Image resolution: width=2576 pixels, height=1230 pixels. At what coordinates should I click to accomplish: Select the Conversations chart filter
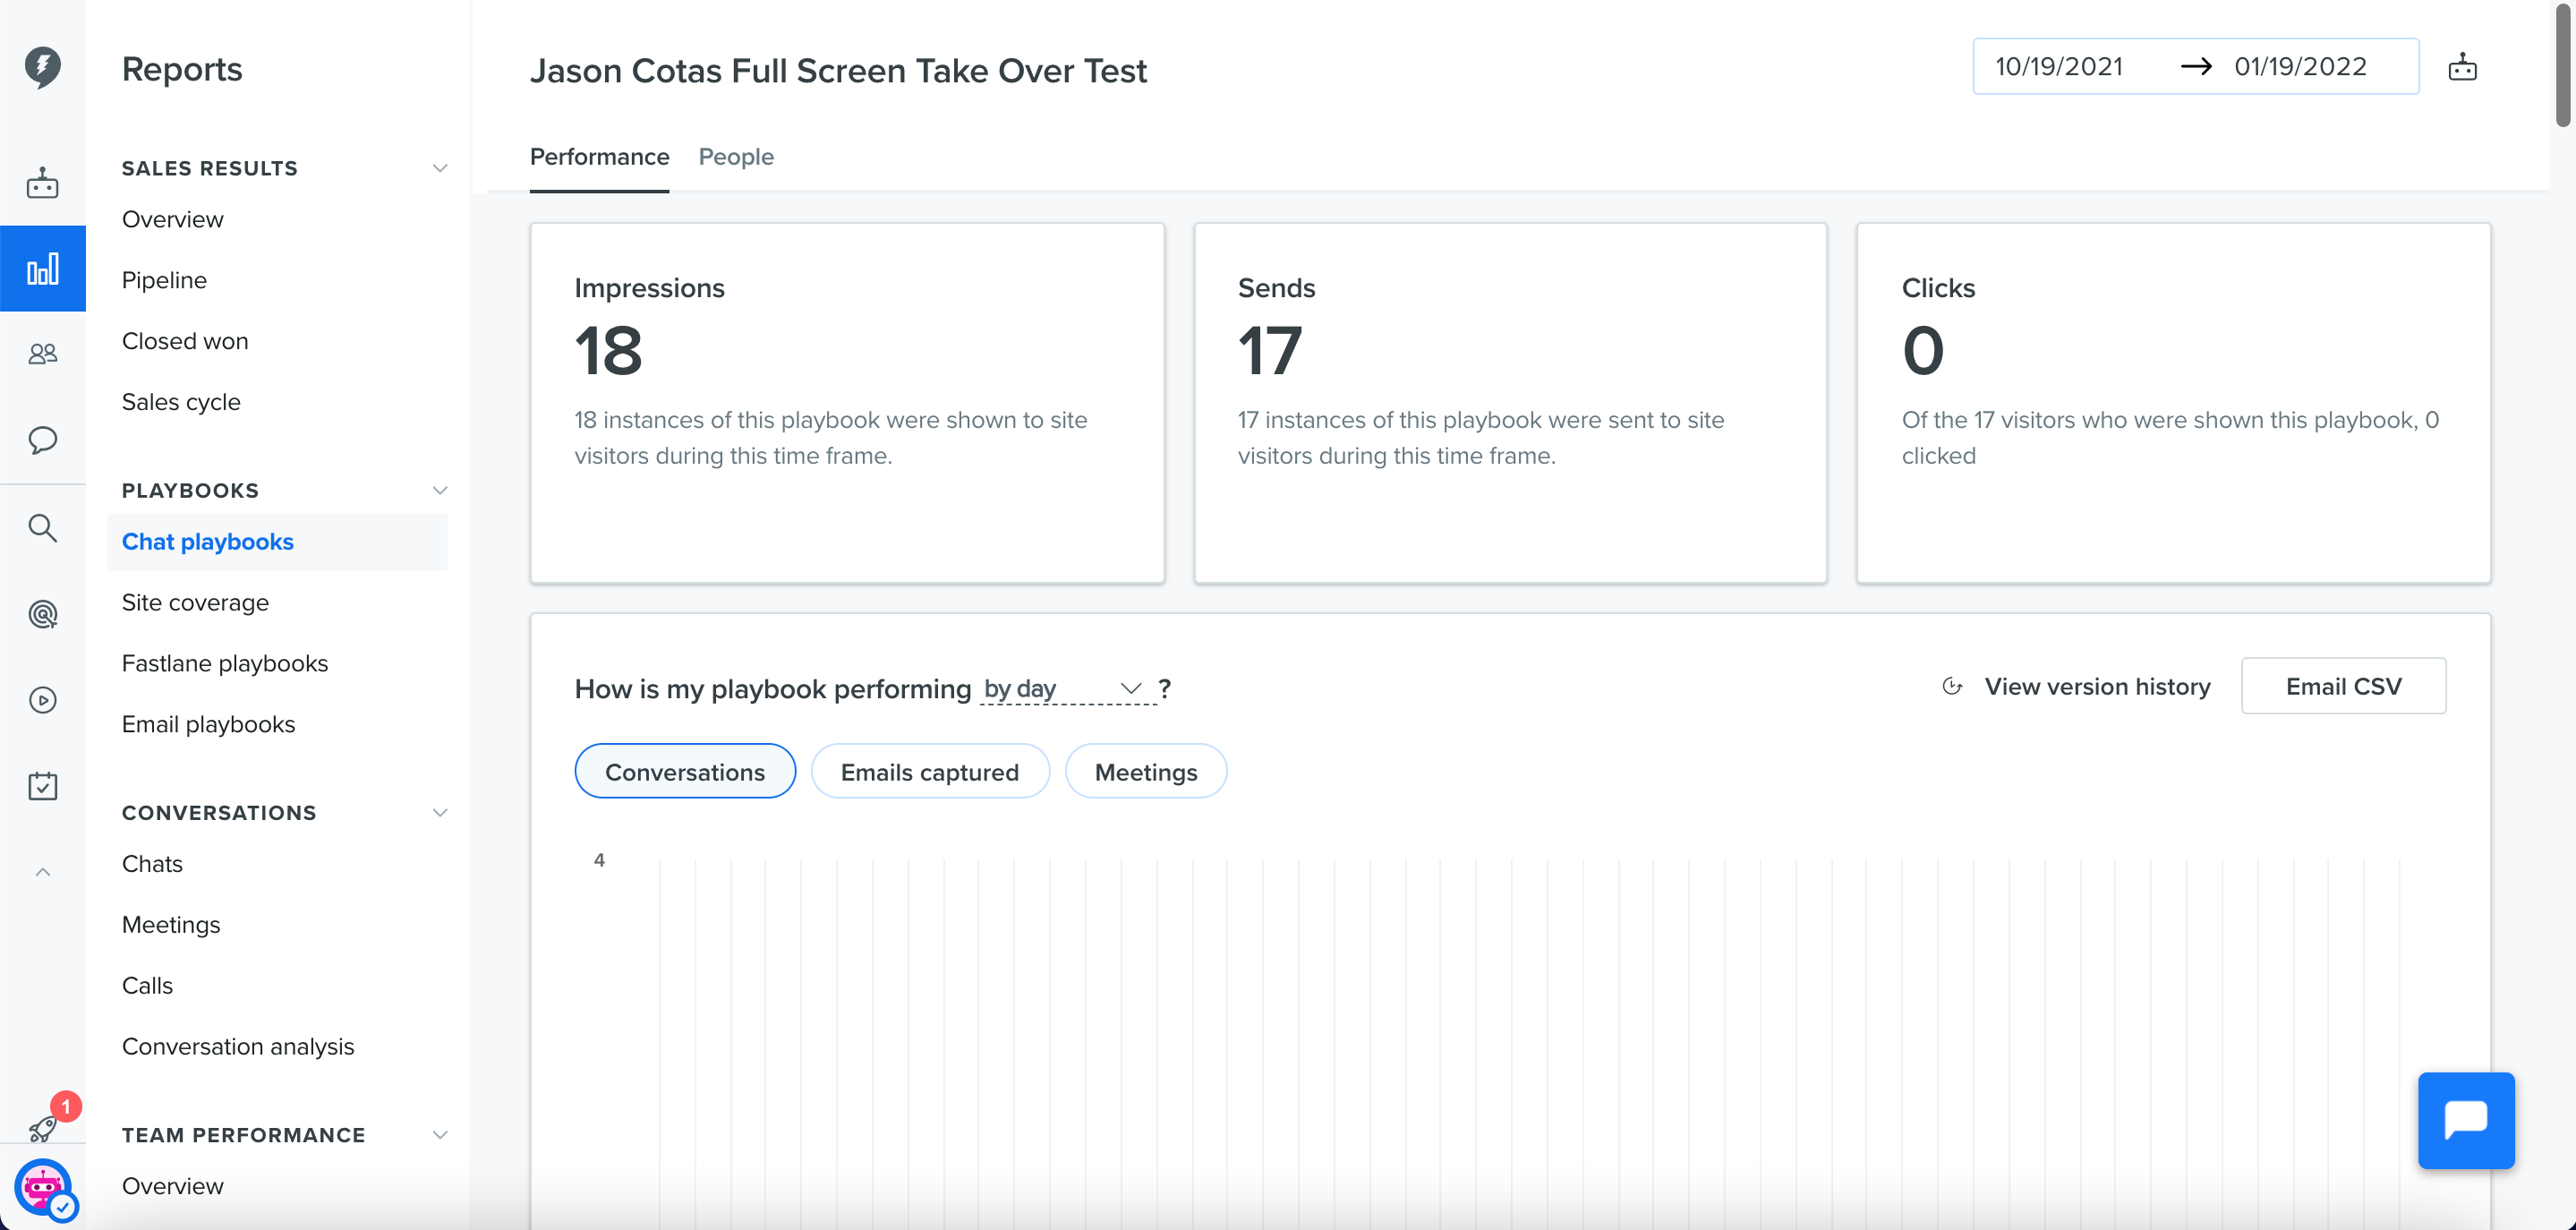(x=685, y=771)
